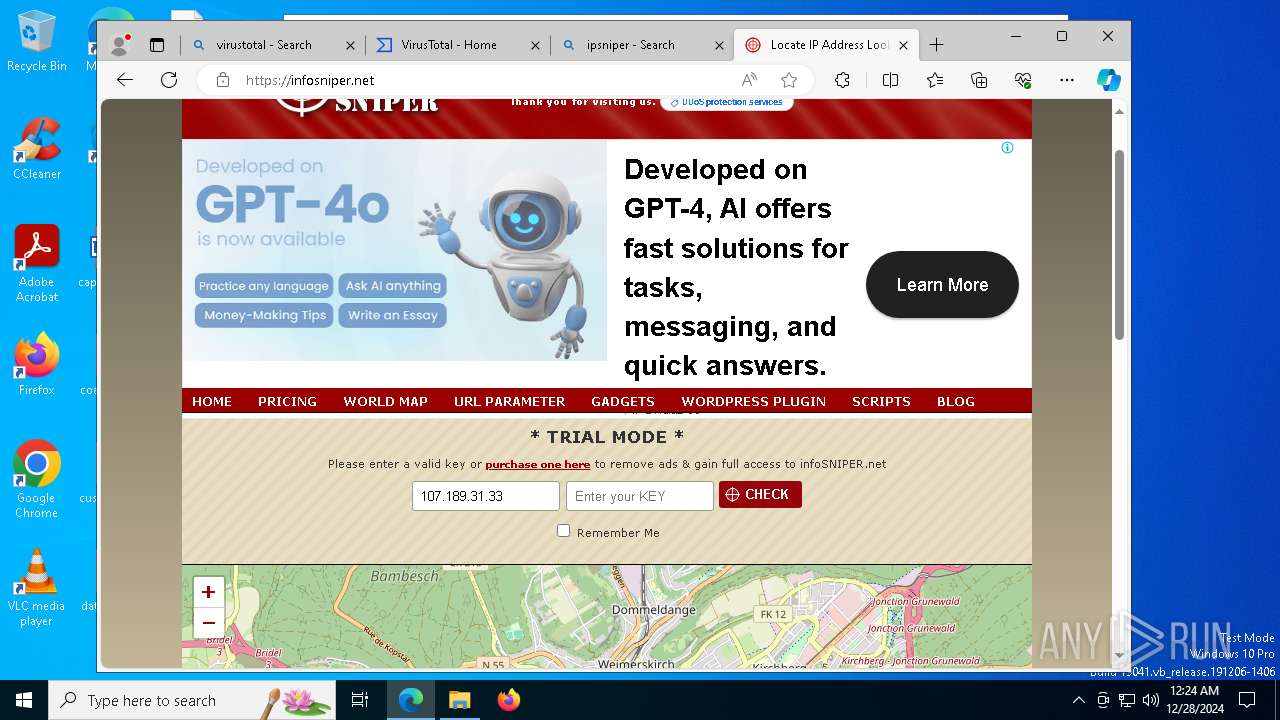1280x720 pixels.
Task: Reload the infosniper page
Action: 169,80
